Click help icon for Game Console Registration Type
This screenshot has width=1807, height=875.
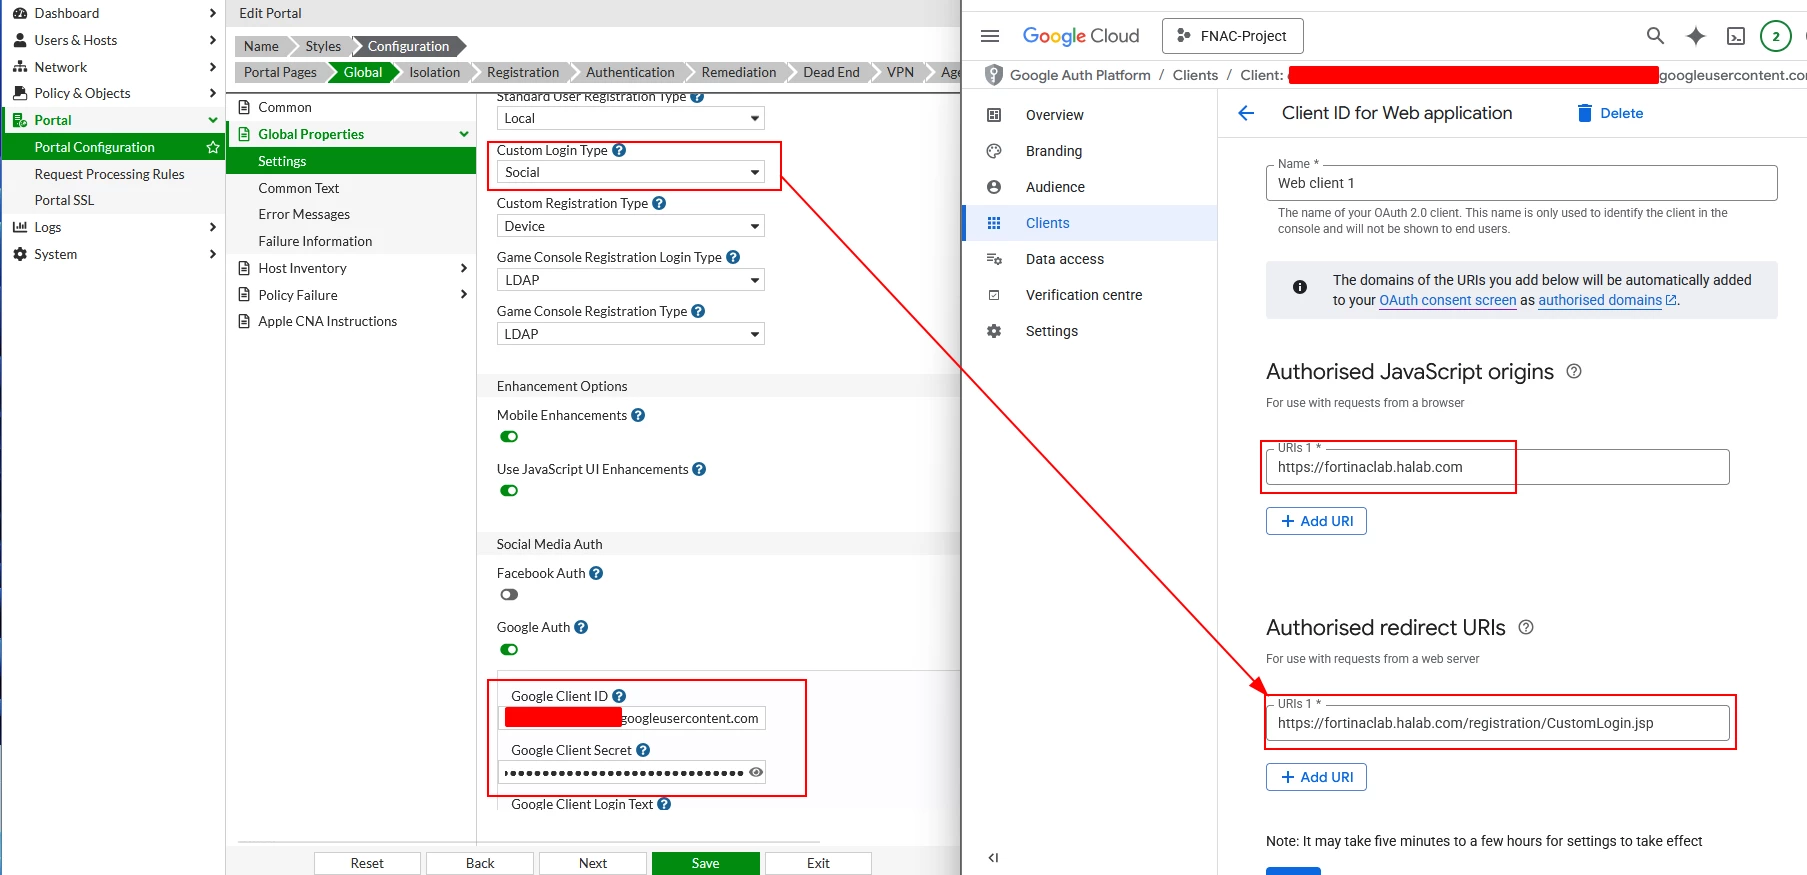698,311
